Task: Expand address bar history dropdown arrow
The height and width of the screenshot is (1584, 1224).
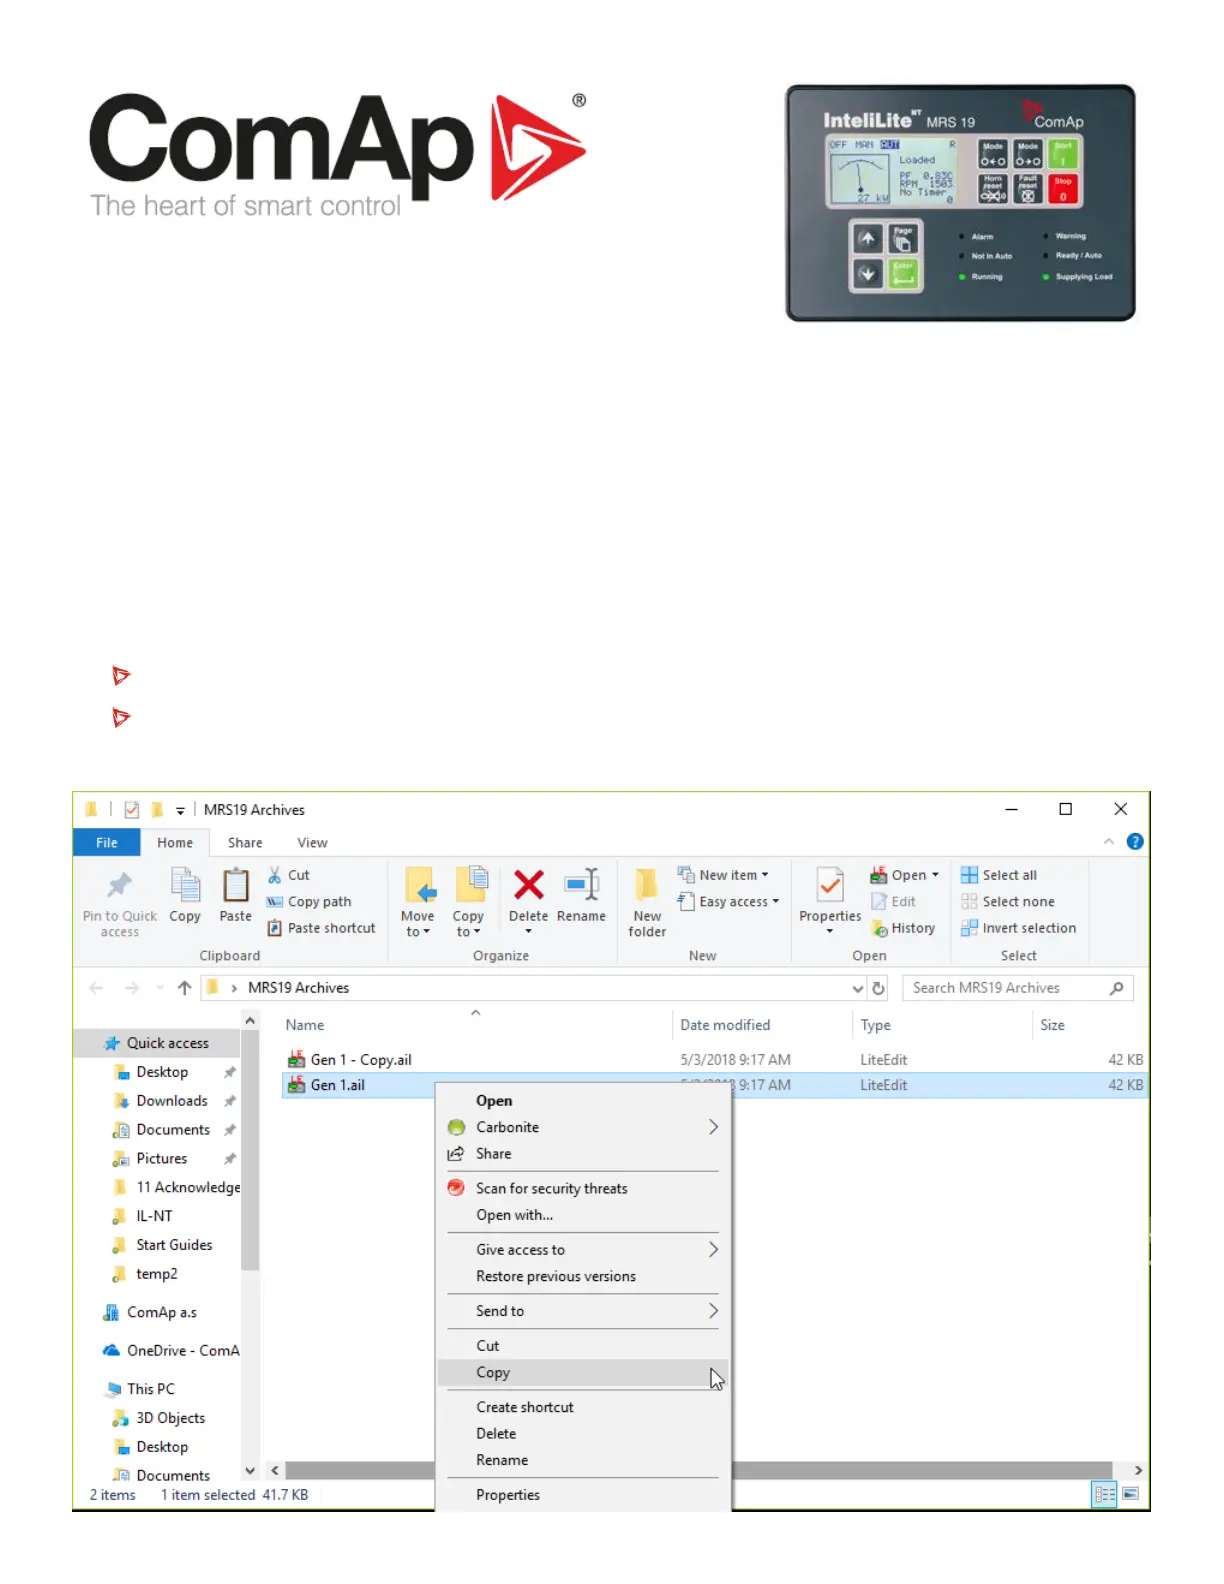Action: coord(857,988)
